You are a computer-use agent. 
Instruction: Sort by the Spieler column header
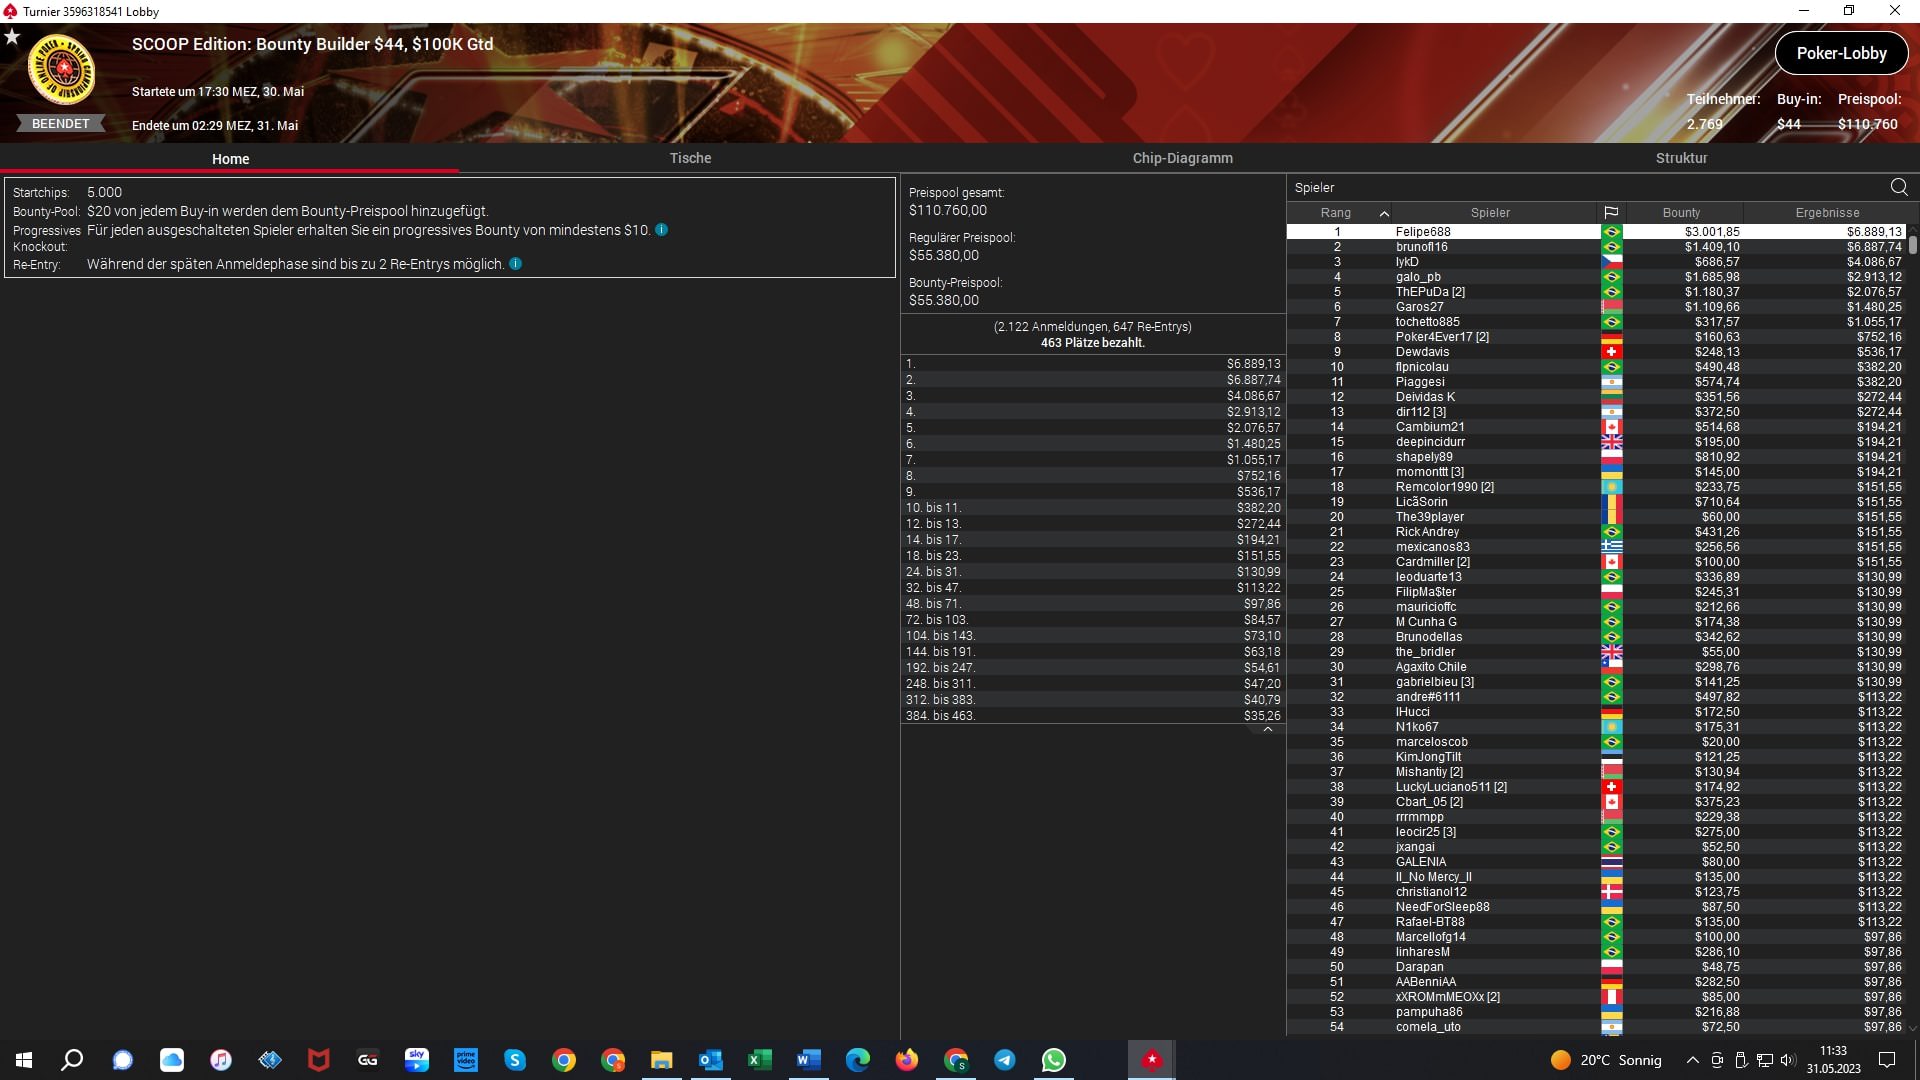pos(1490,213)
